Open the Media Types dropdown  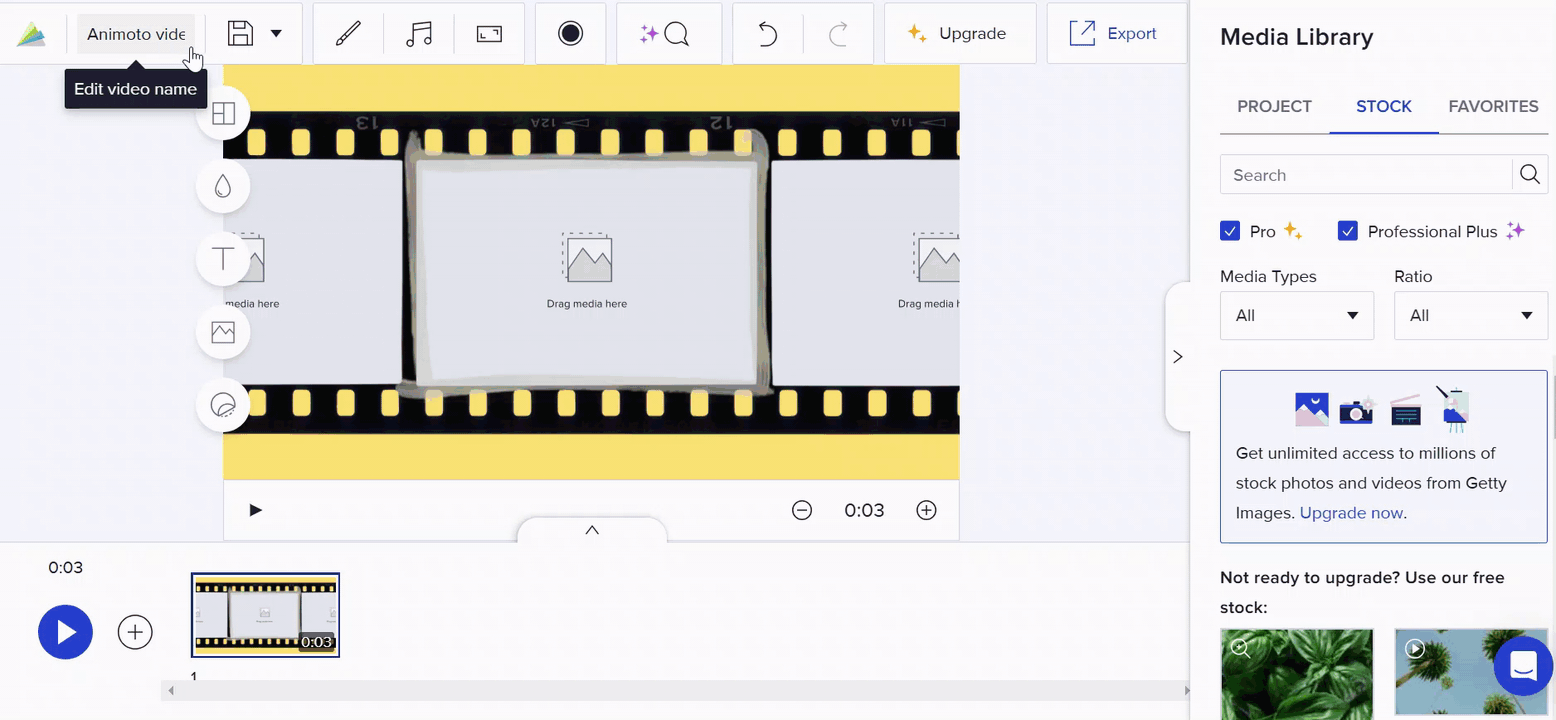tap(1296, 315)
